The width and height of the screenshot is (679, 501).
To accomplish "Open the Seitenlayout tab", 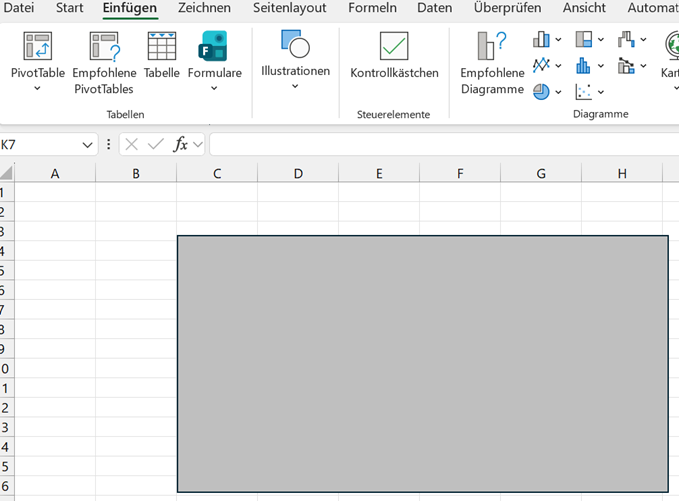I will 289,8.
